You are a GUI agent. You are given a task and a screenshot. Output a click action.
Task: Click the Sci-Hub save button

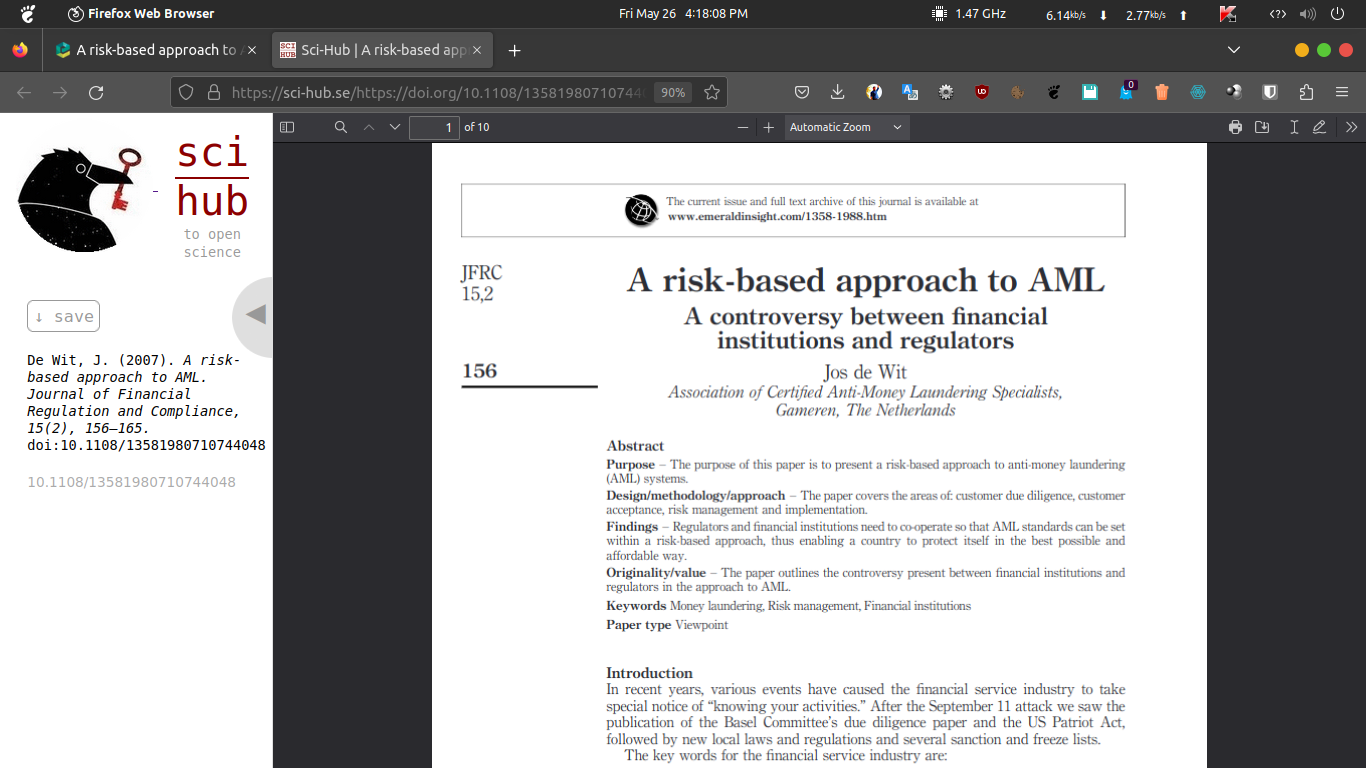63,316
